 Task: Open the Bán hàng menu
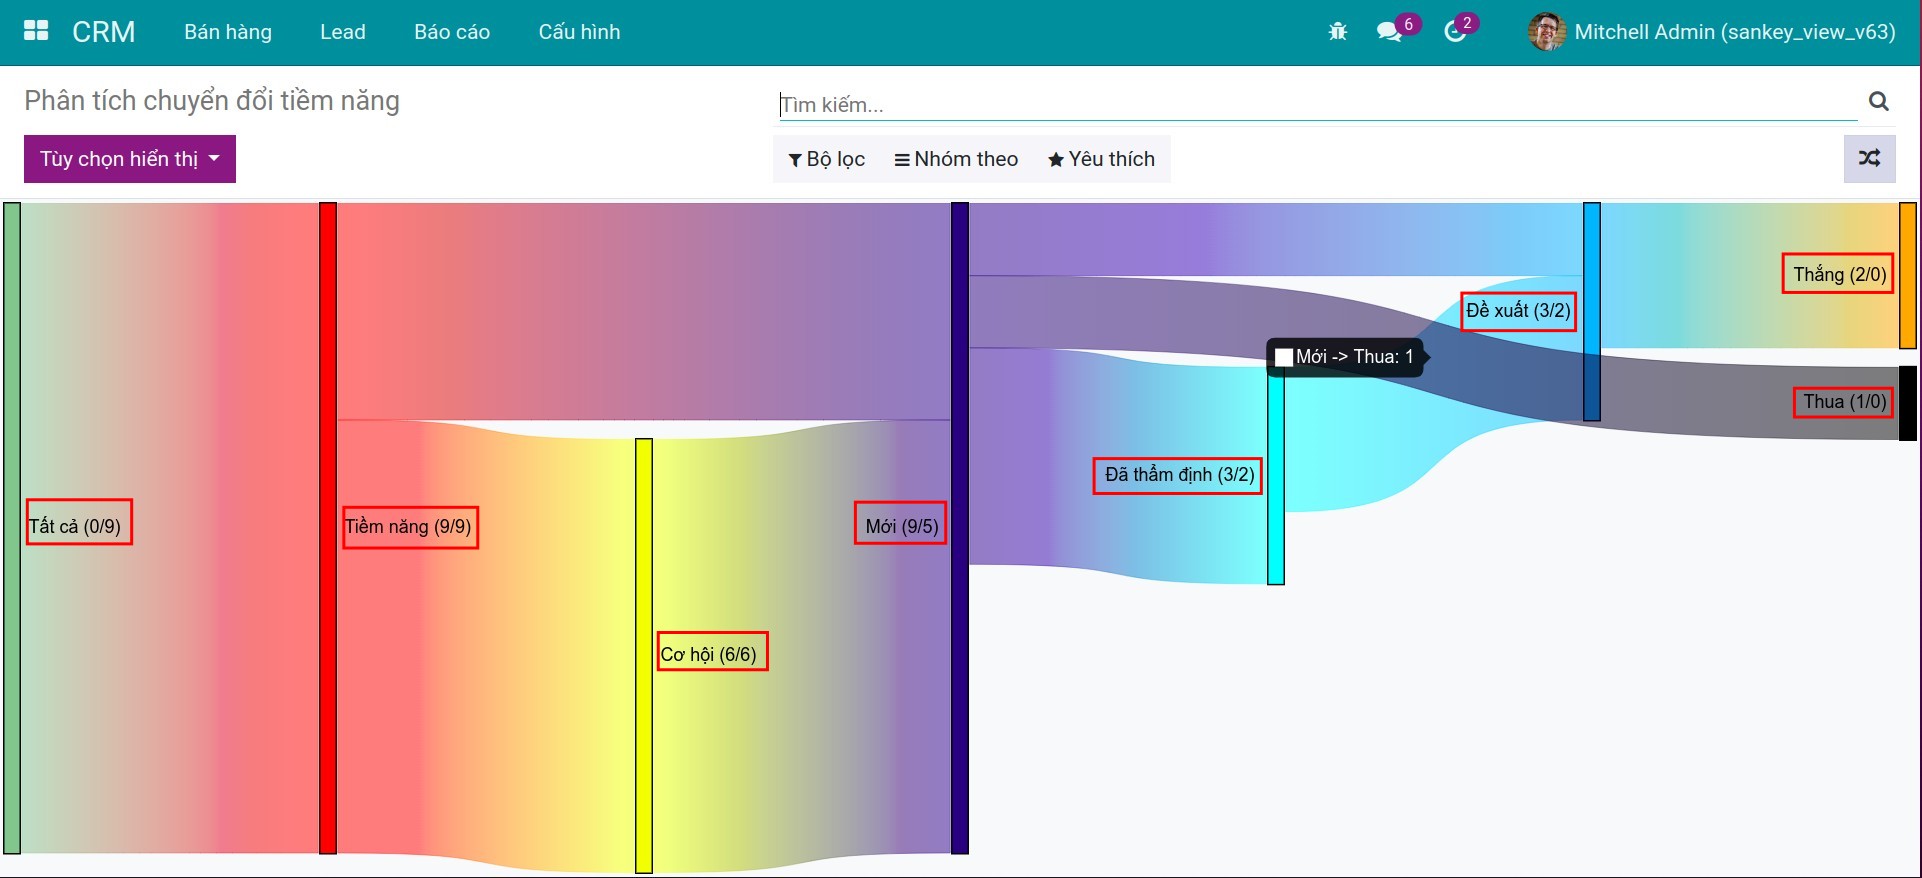pos(228,32)
